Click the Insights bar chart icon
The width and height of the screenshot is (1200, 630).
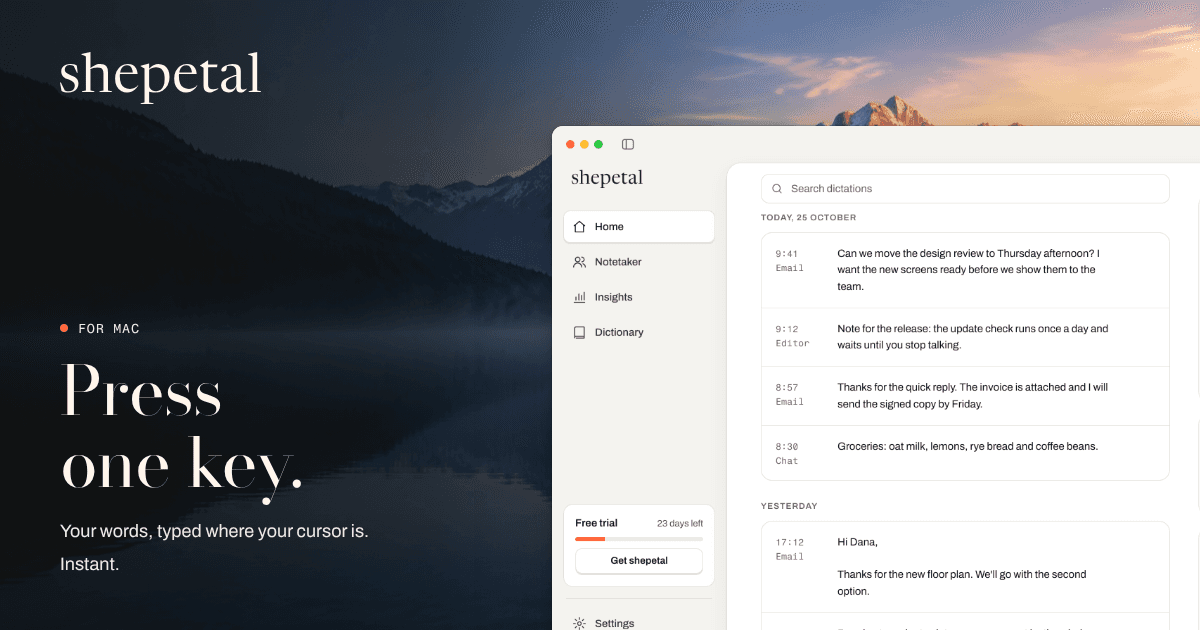click(579, 297)
